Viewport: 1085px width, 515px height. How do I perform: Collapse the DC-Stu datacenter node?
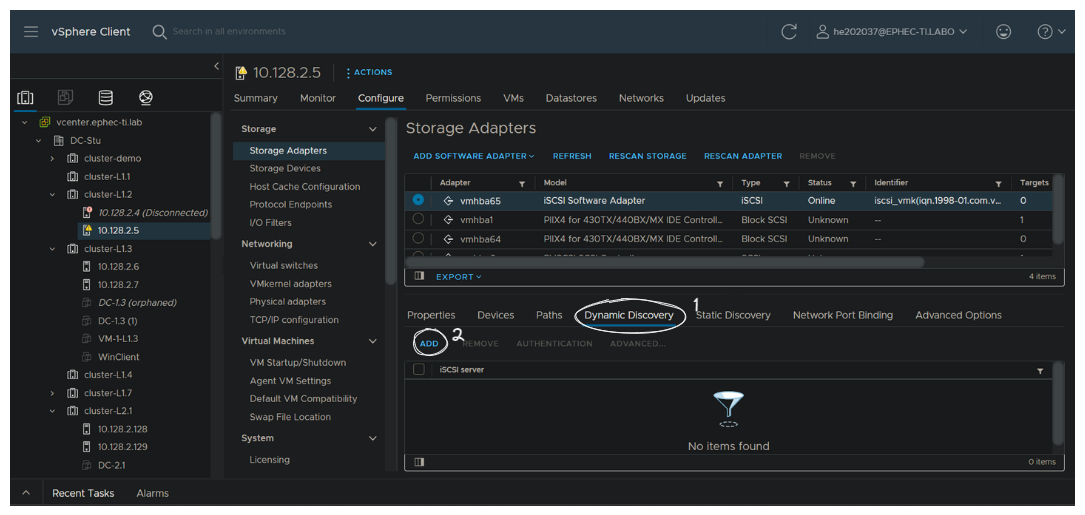39,141
